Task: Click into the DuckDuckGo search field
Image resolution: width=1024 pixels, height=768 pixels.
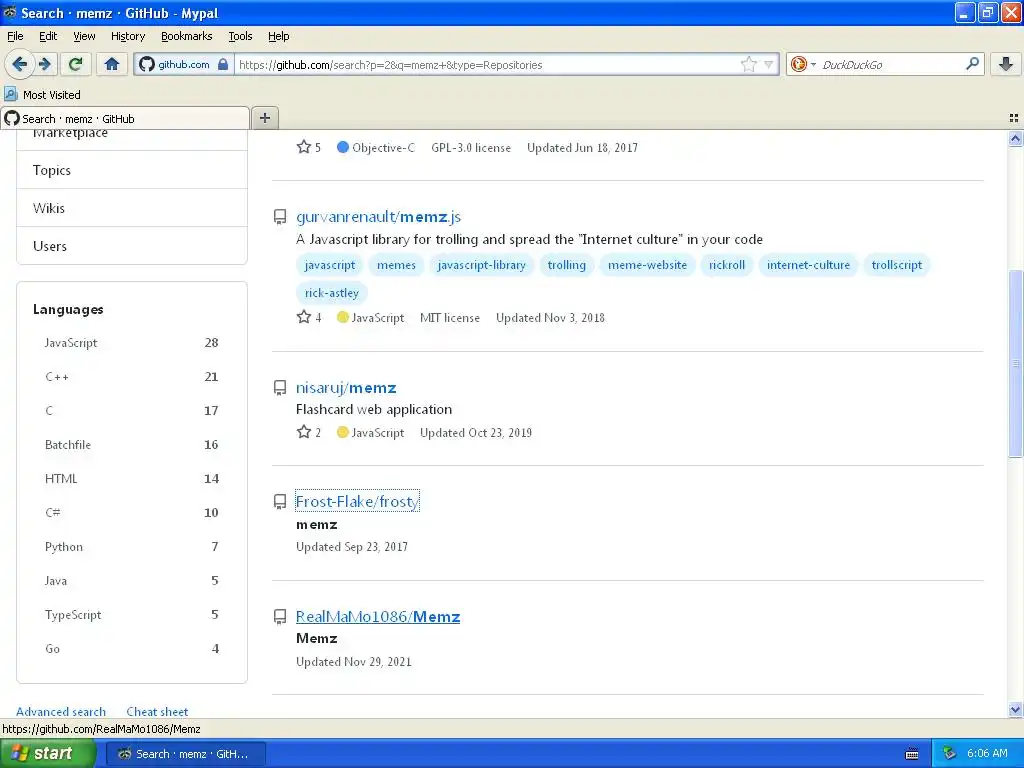Action: point(890,65)
